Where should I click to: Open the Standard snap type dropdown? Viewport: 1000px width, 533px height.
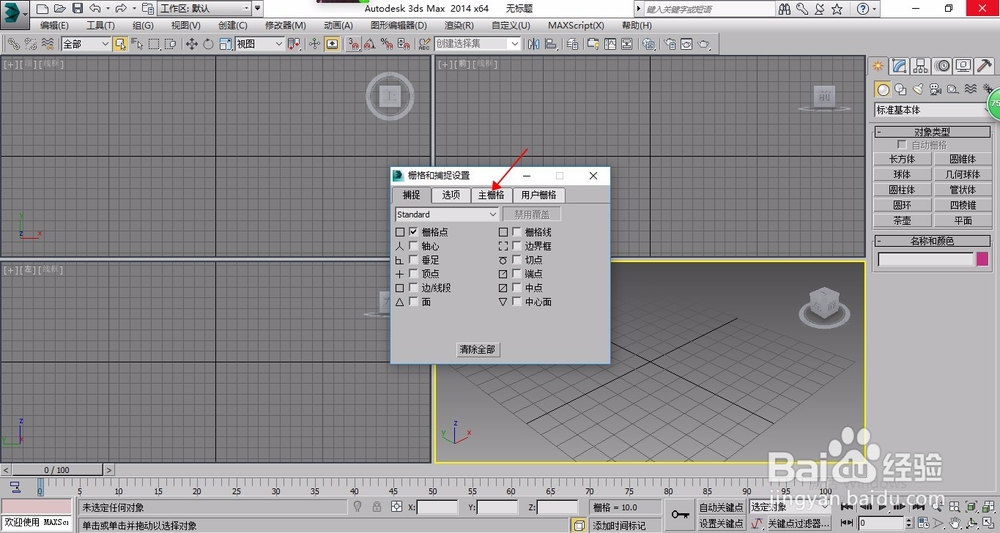point(446,214)
